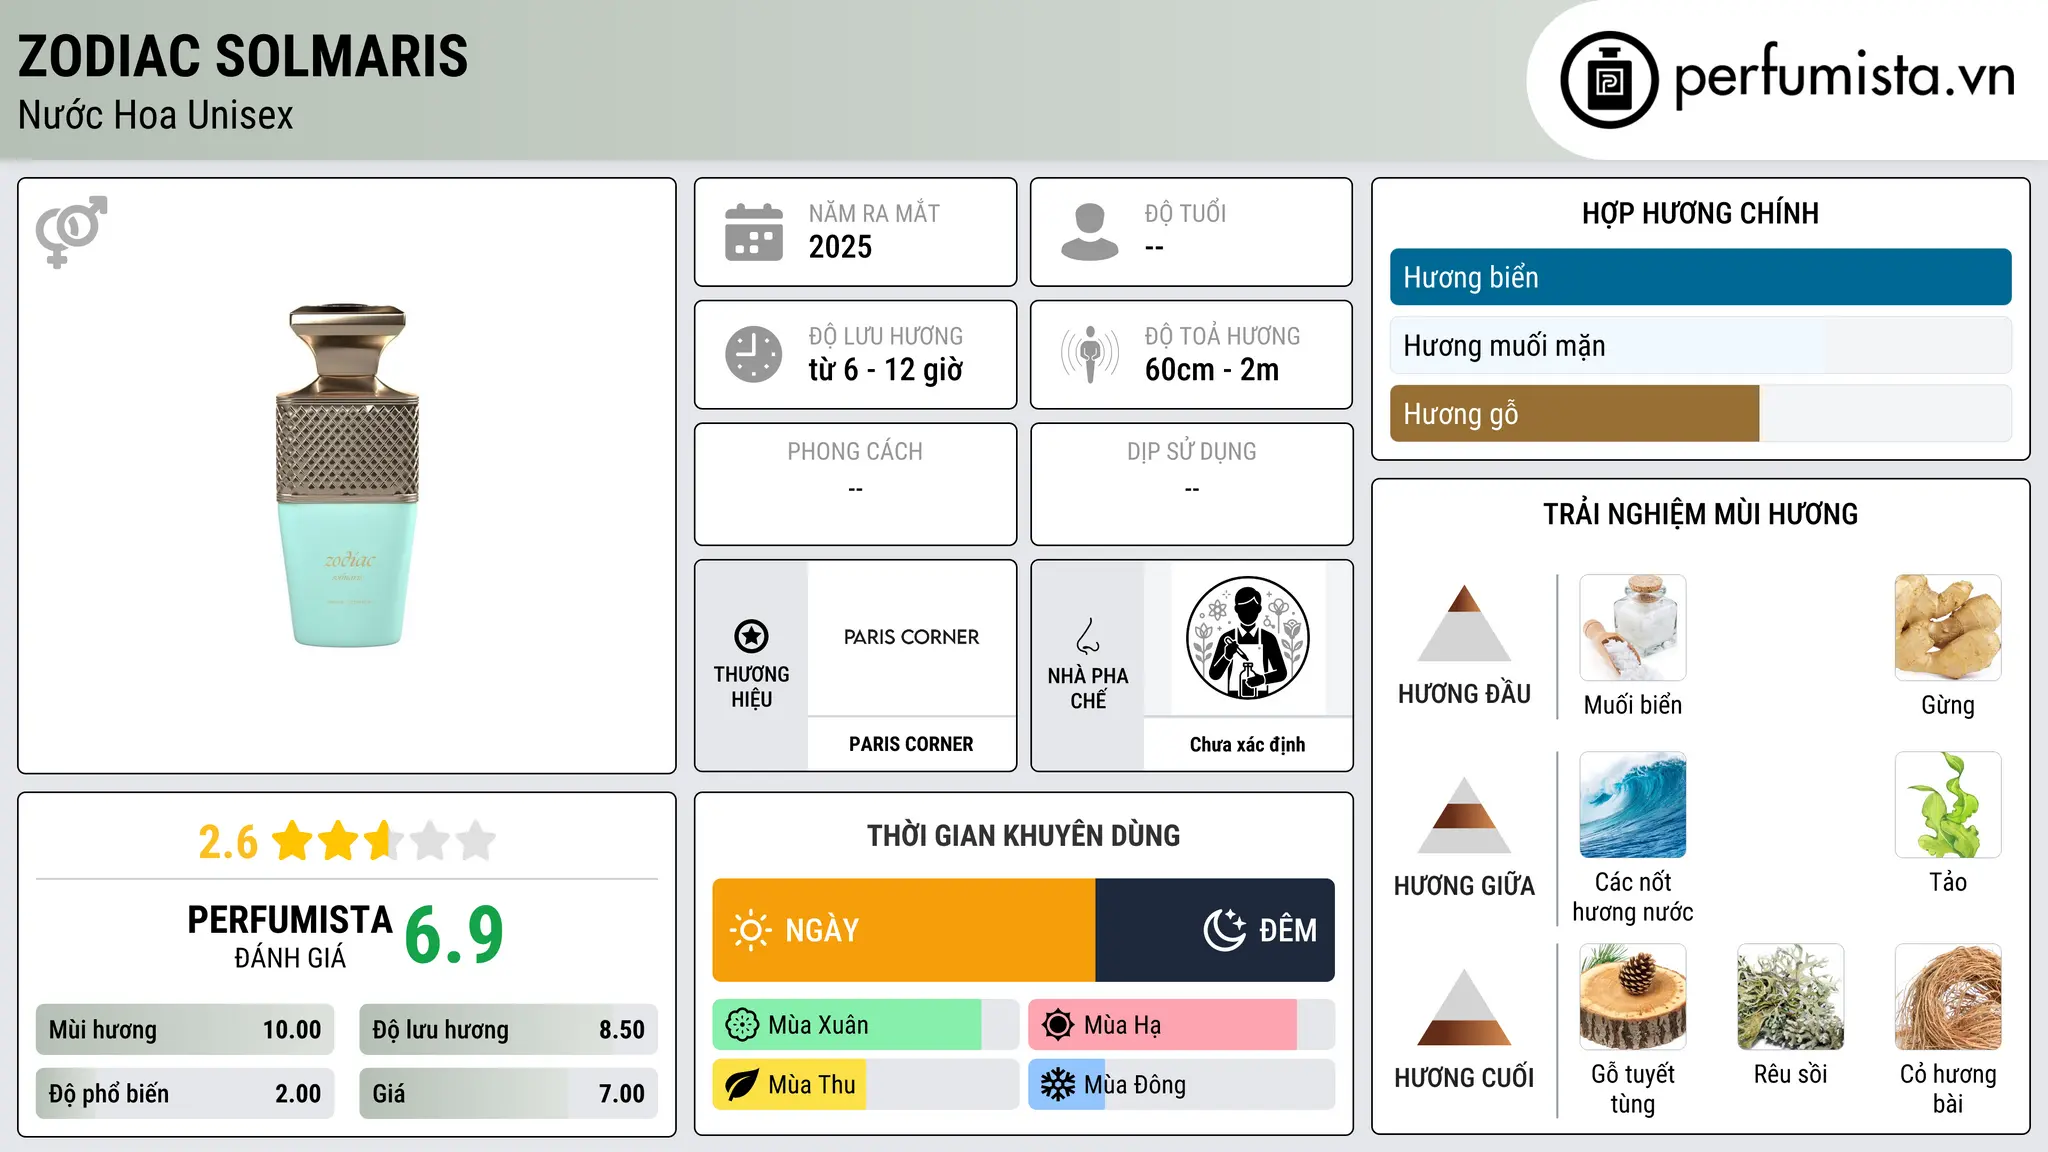Click the unisex gender symbol icon
The width and height of the screenshot is (2048, 1152).
click(x=71, y=231)
